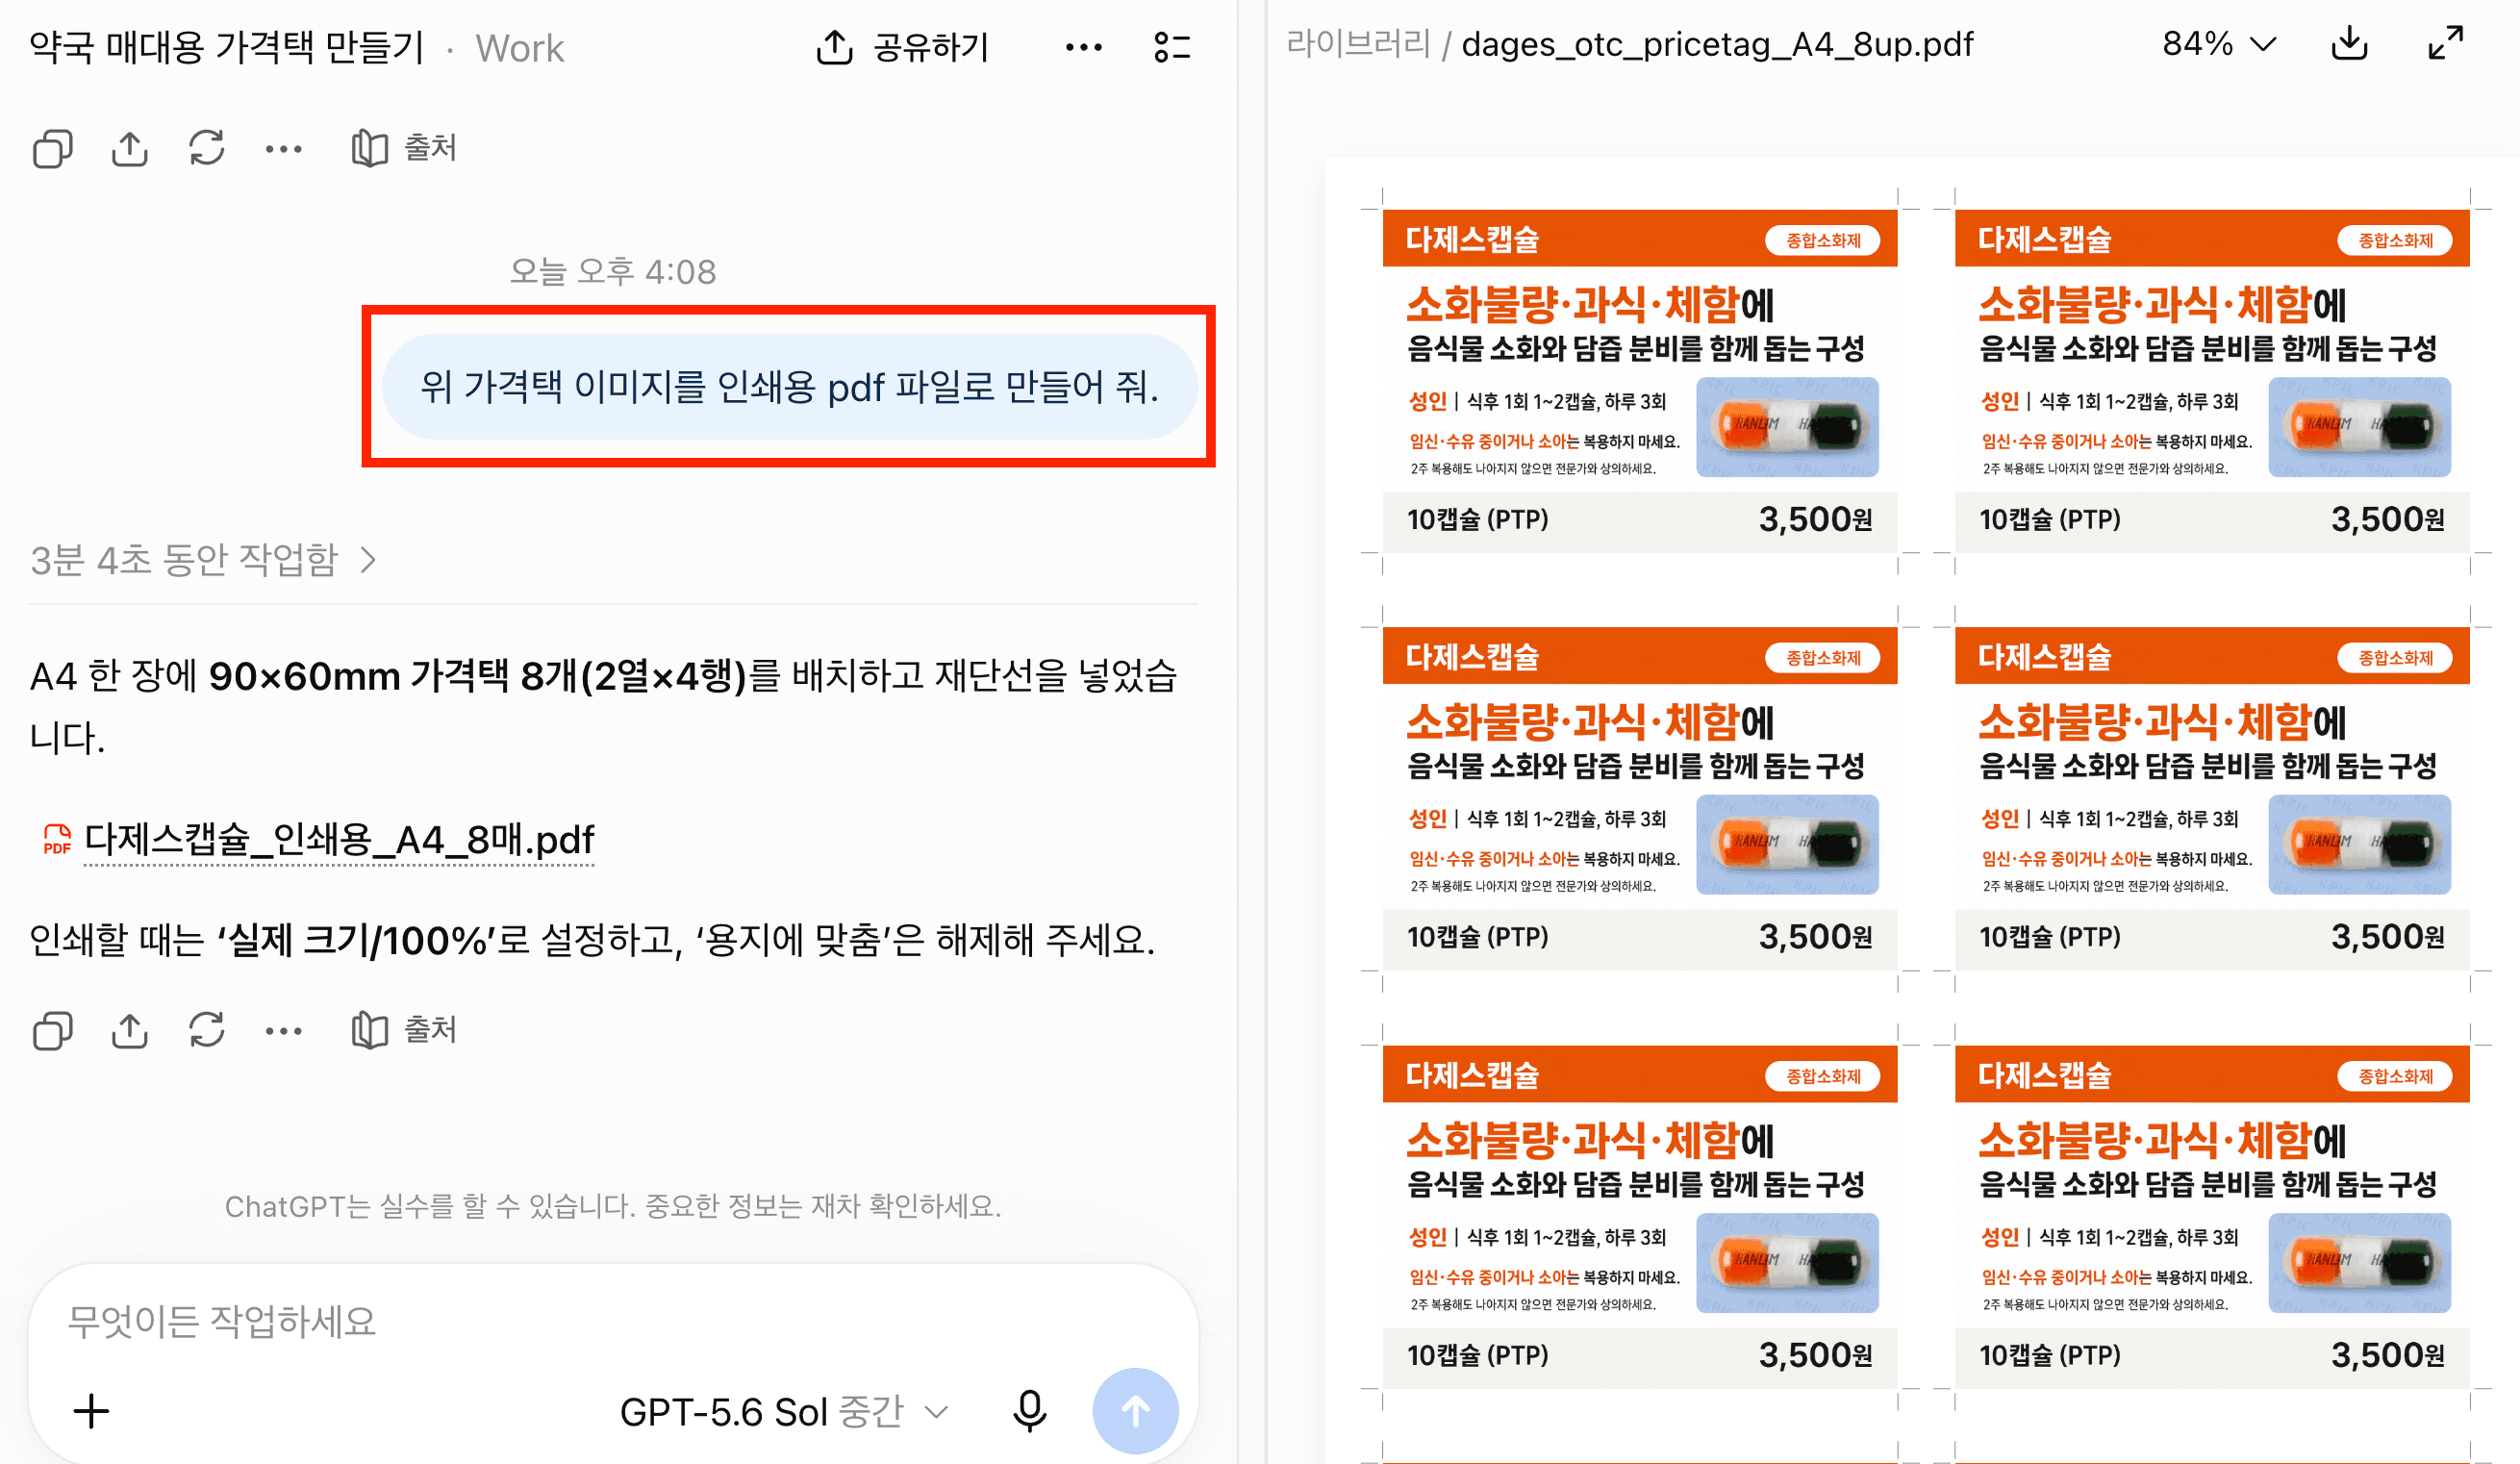The image size is (2520, 1464).
Task: Open more options for the upper message
Action: (283, 149)
